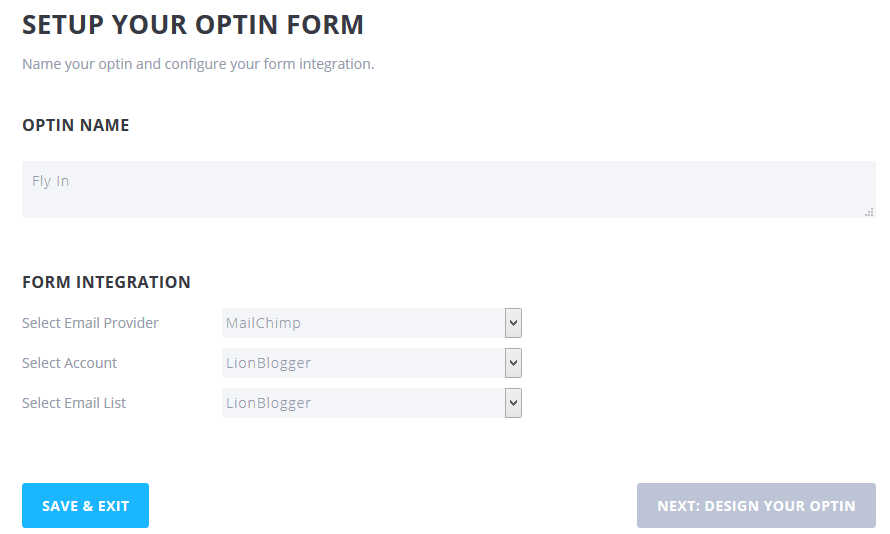Click the arrow beside MailChimp
This screenshot has height=534, width=890.
tap(513, 323)
